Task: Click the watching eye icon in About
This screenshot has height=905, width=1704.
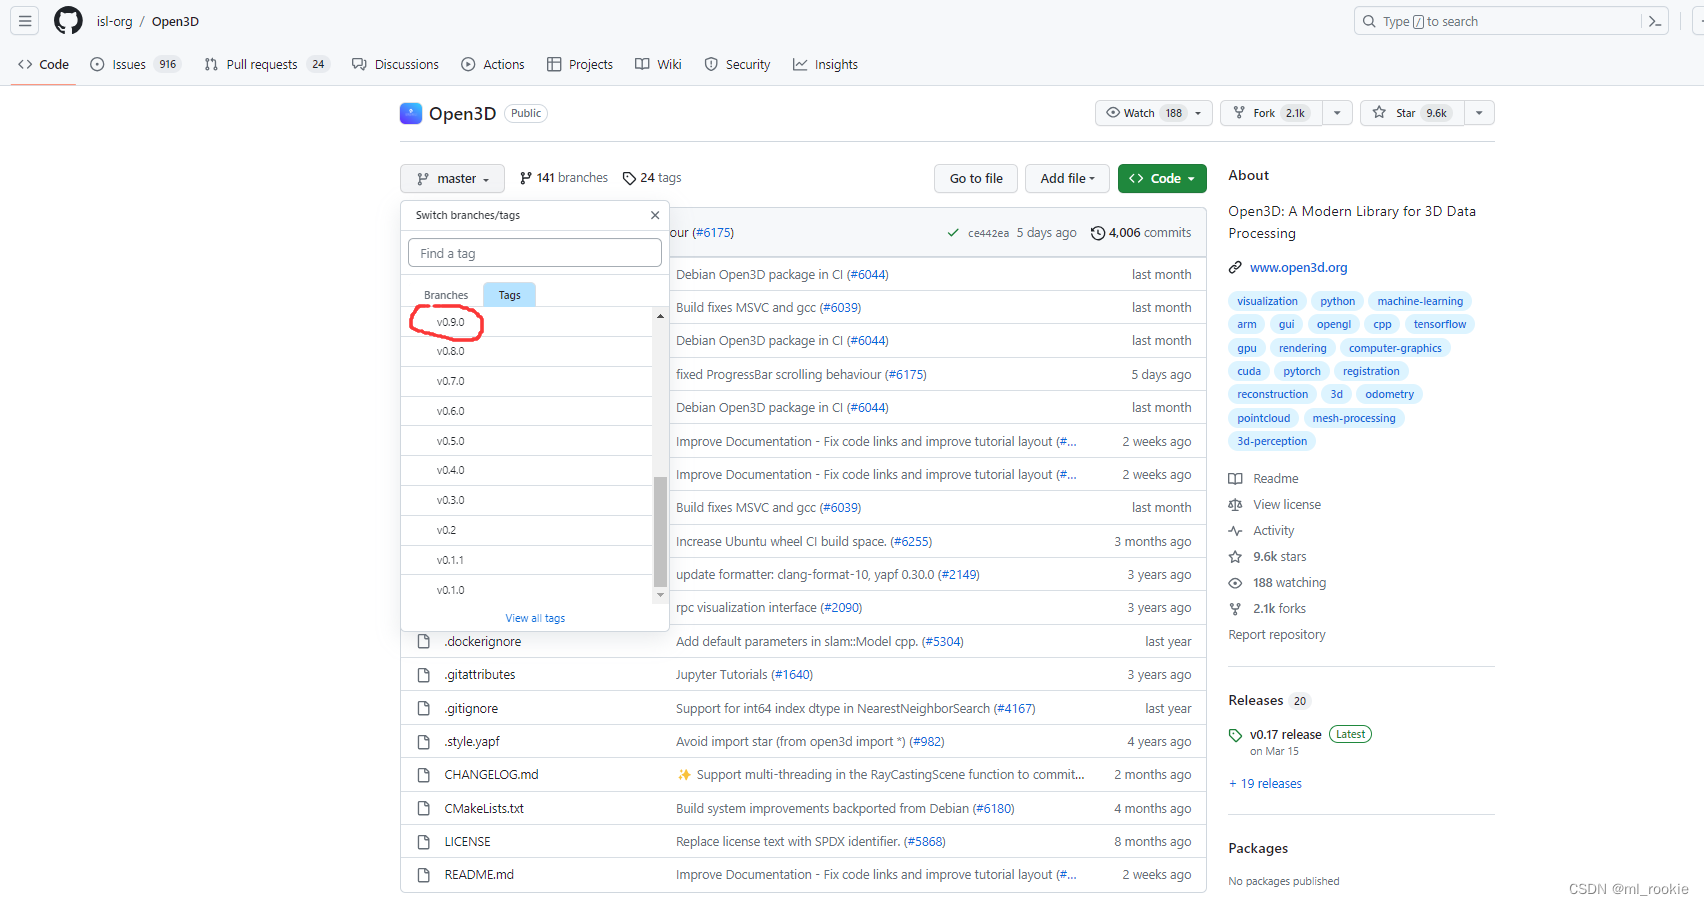Action: 1236,583
